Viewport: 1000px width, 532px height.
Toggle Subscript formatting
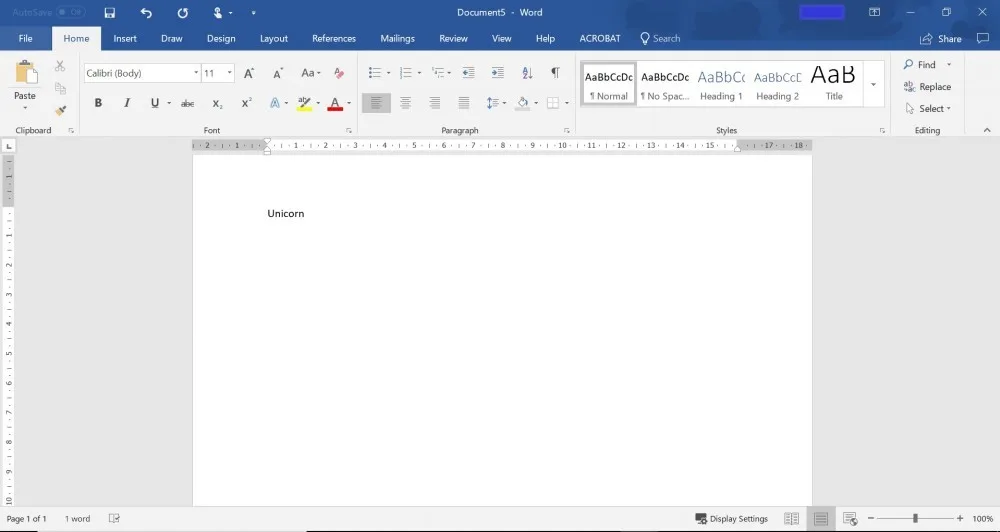point(217,103)
